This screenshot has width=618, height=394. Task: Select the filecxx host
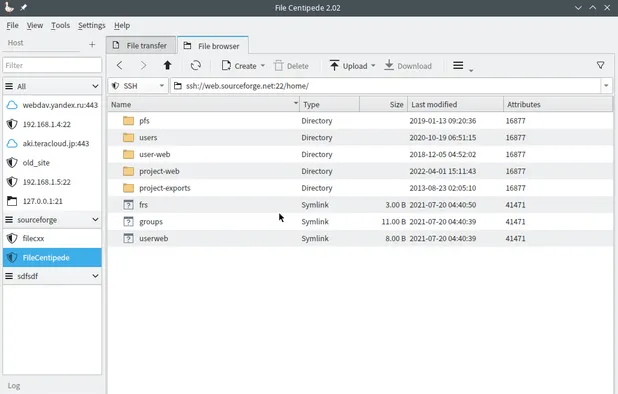[52, 238]
